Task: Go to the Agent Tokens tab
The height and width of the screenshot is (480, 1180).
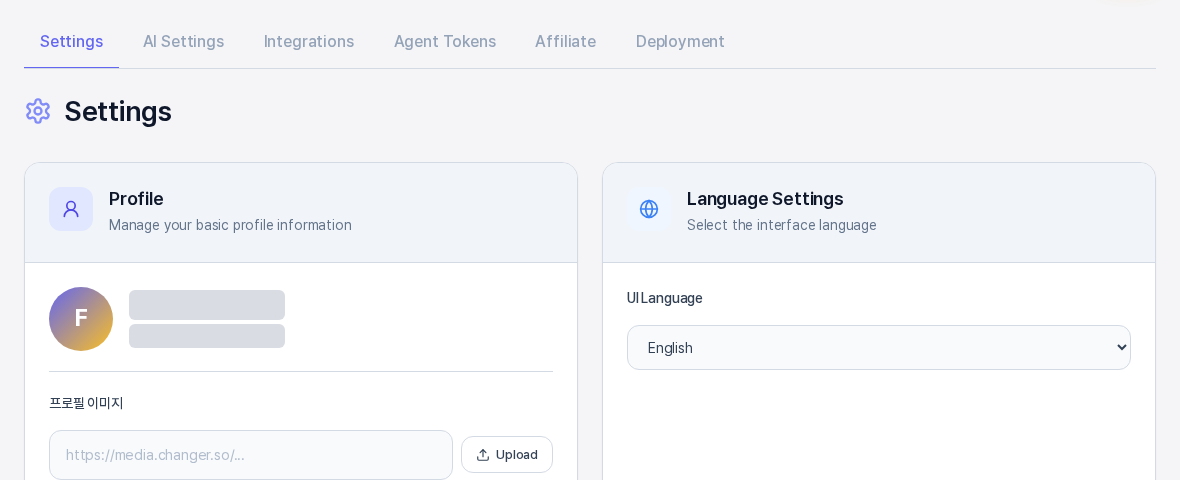Action: click(445, 41)
